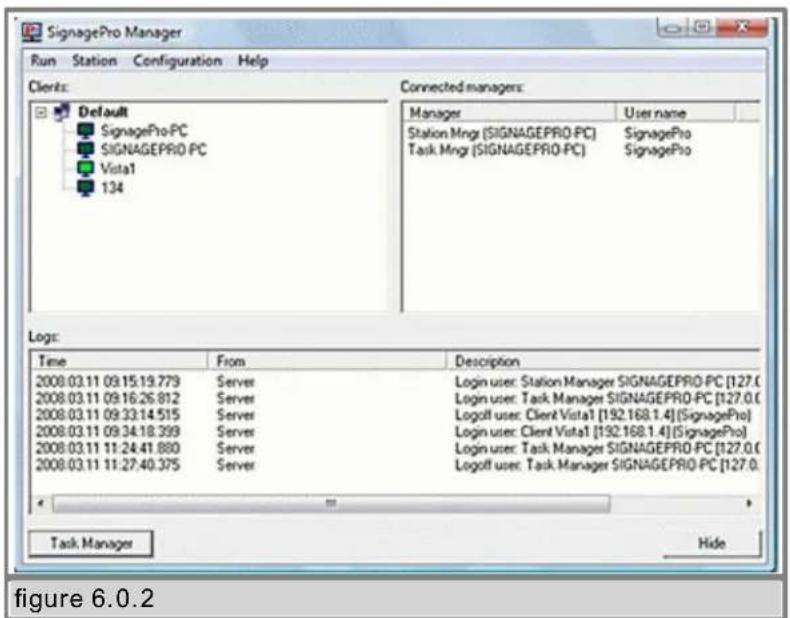Screen dimensions: 790x618
Task: Open the Task Manager button
Action: tap(91, 543)
